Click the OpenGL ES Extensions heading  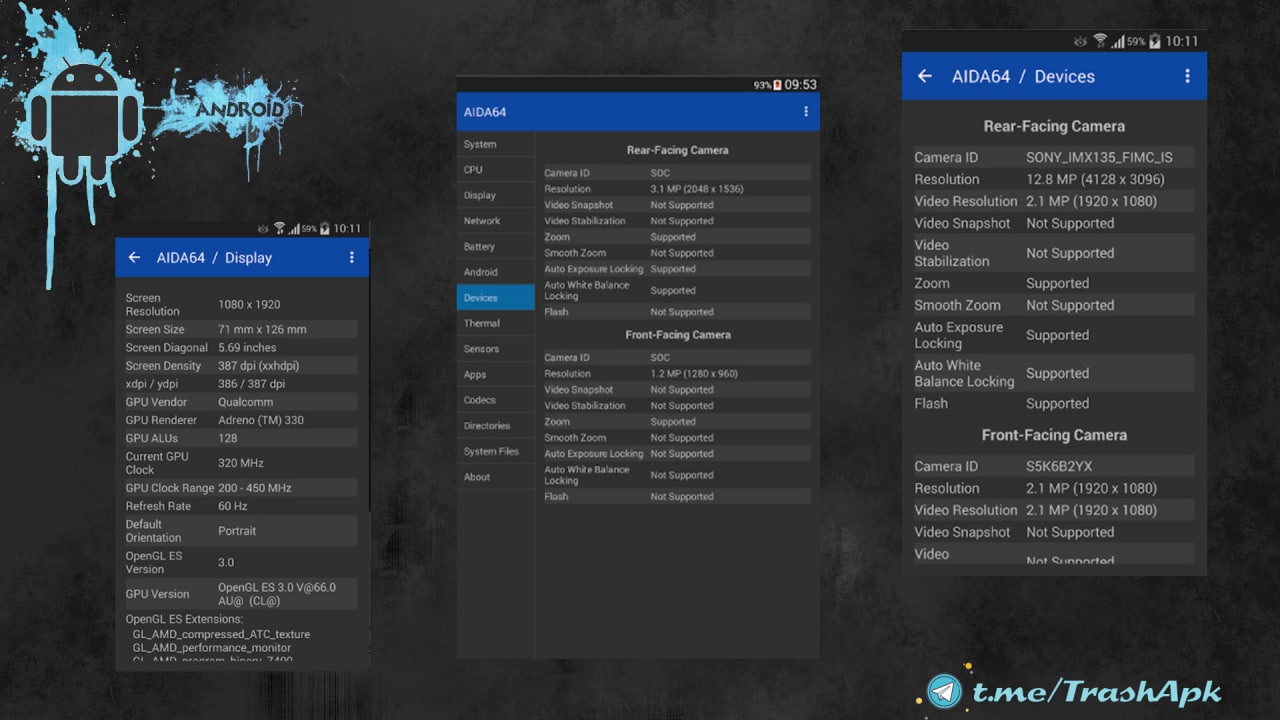tap(184, 619)
